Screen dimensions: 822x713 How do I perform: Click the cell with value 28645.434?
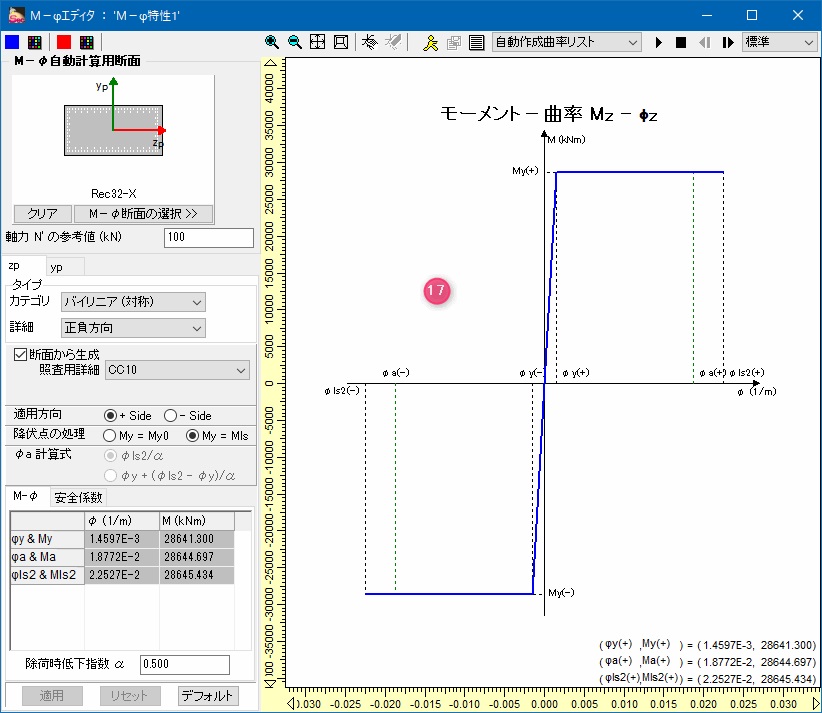(x=197, y=575)
